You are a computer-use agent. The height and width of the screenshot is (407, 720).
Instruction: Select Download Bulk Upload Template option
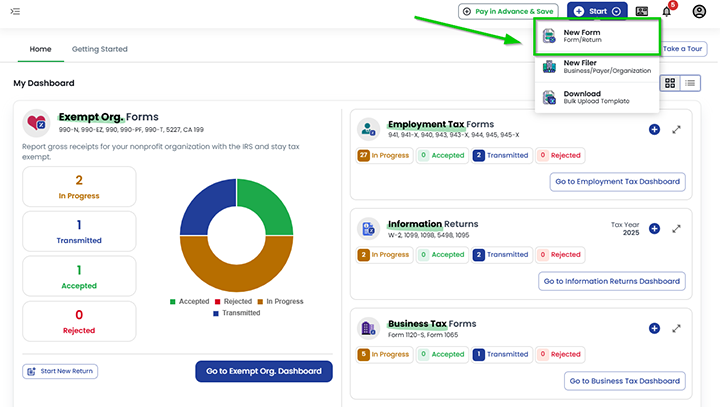597,97
